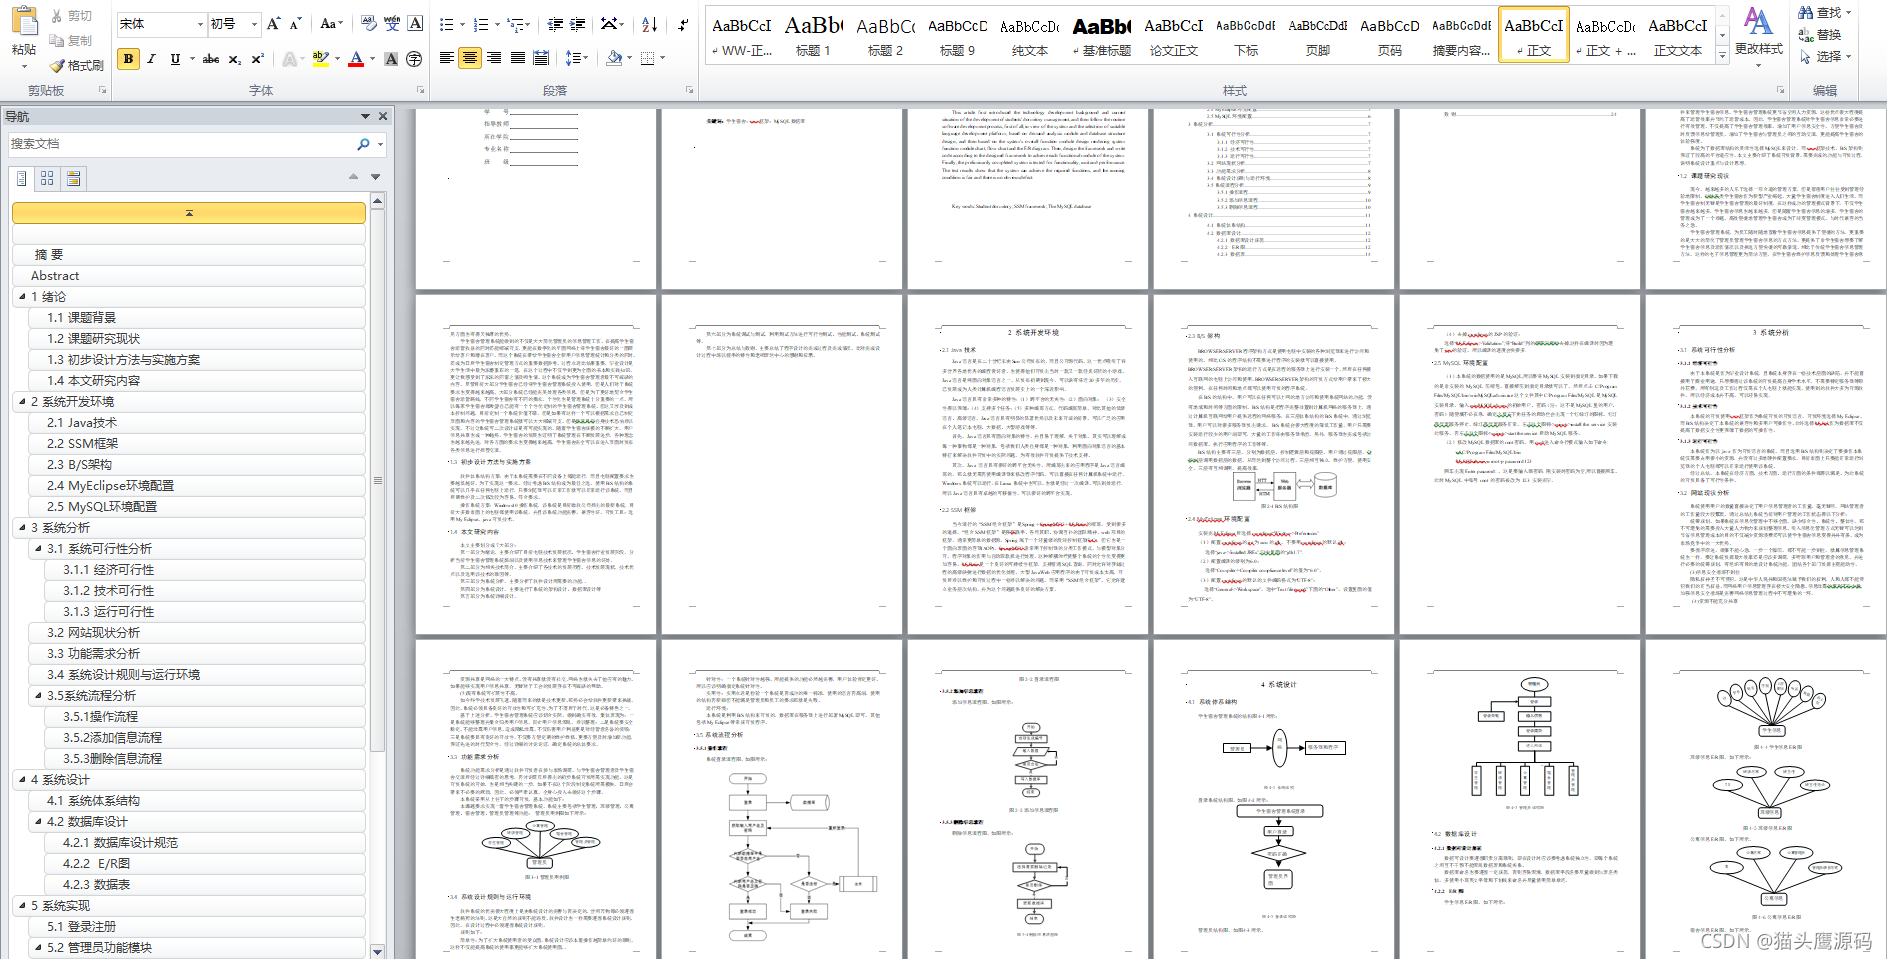
Task: Switch to search results tab in navigation
Action: 73,178
